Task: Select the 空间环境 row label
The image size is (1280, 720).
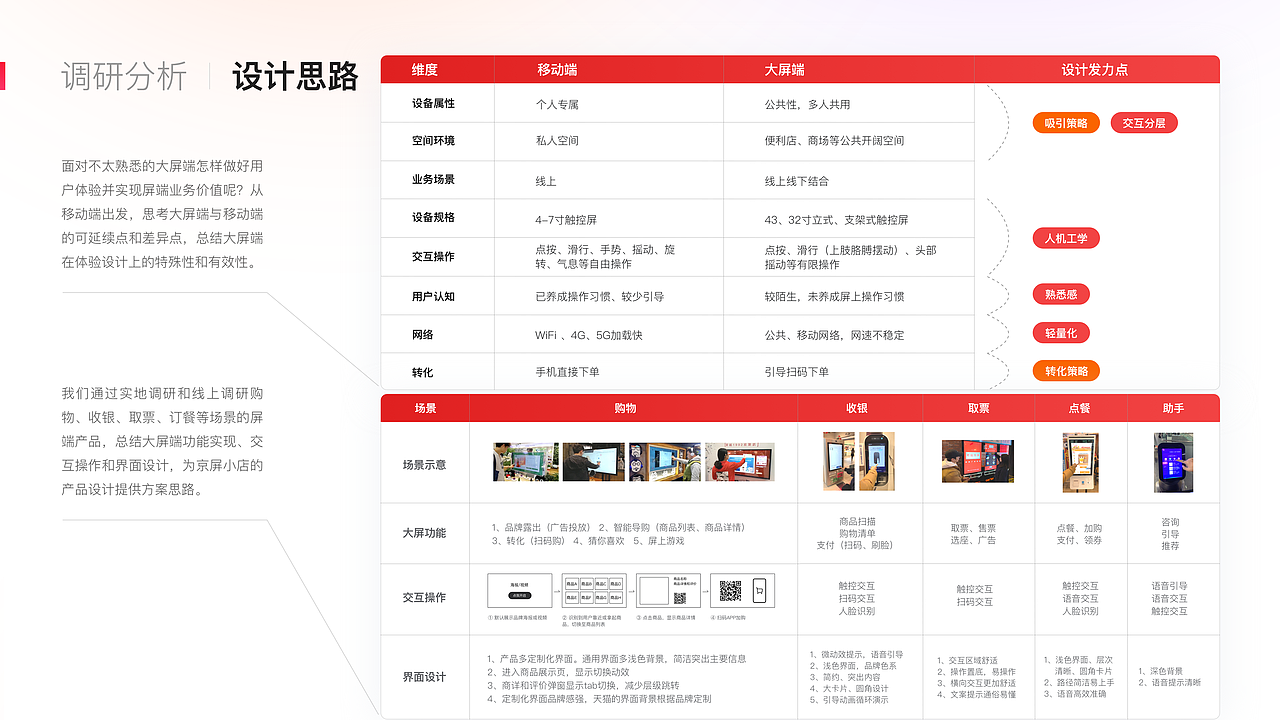Action: click(x=433, y=141)
